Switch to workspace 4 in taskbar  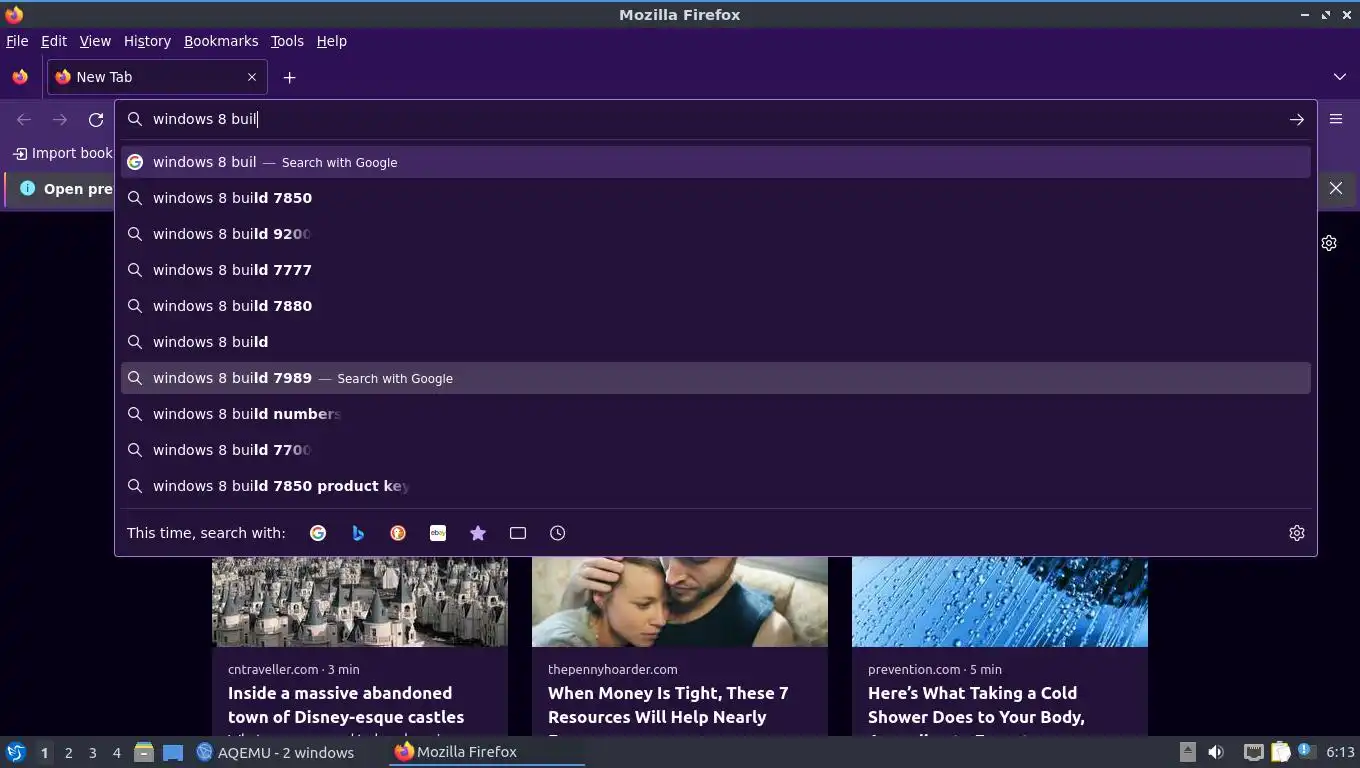[x=116, y=752]
